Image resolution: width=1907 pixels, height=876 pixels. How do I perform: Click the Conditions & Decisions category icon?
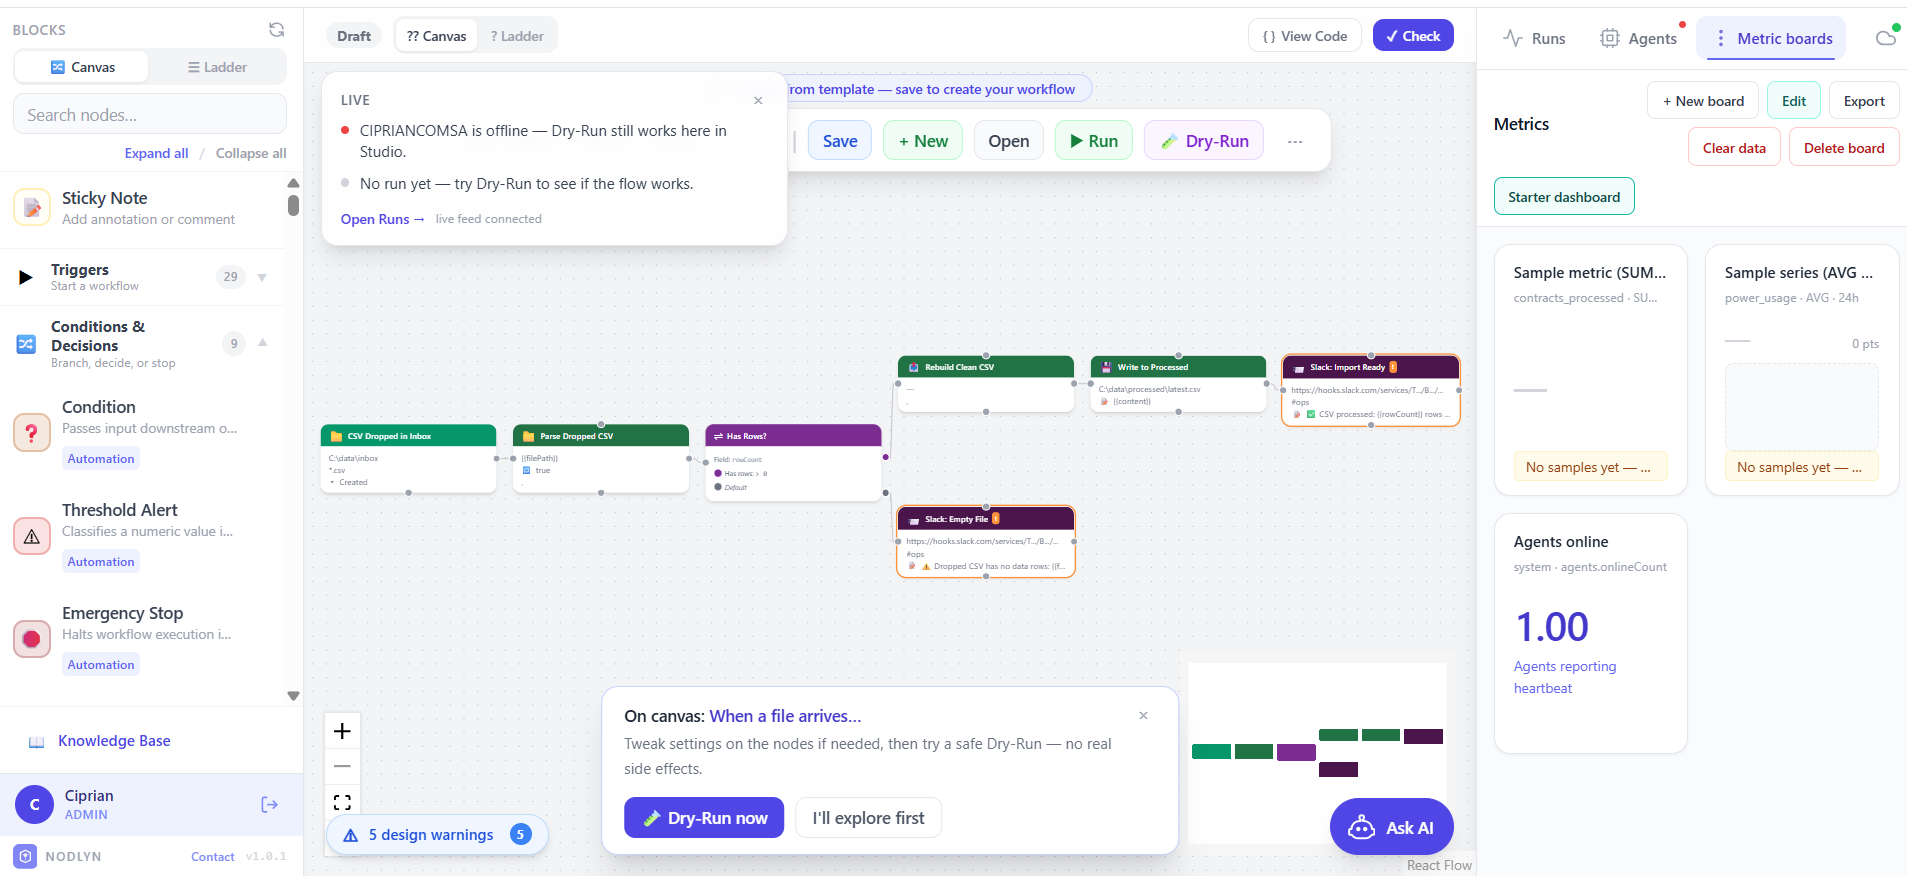point(26,344)
